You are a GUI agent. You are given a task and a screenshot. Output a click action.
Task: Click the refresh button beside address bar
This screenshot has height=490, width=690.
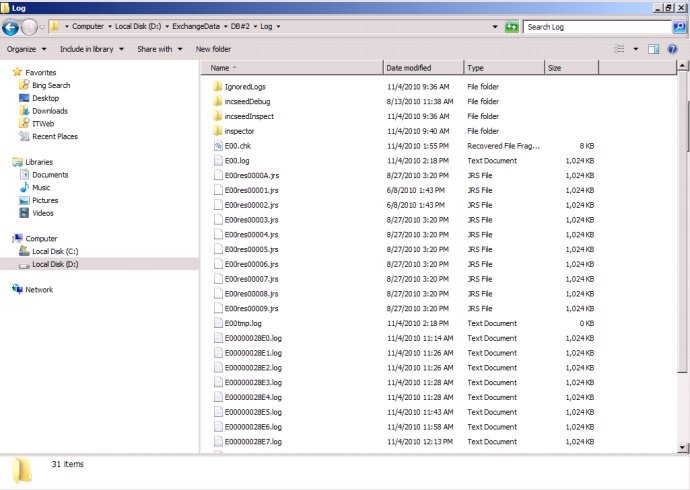(x=512, y=27)
